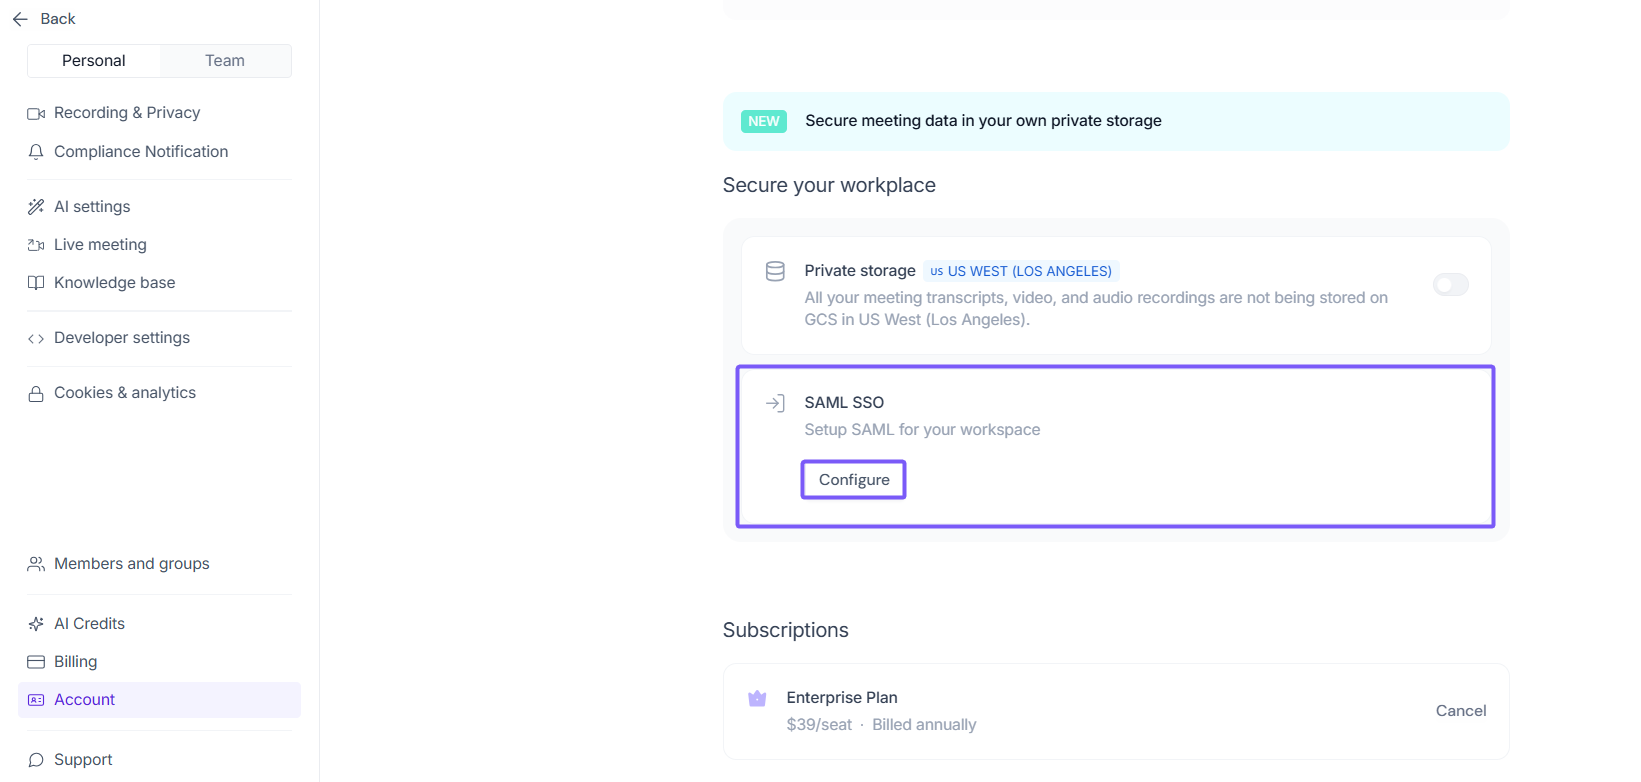
Task: Click the Back arrow icon
Action: click(20, 19)
